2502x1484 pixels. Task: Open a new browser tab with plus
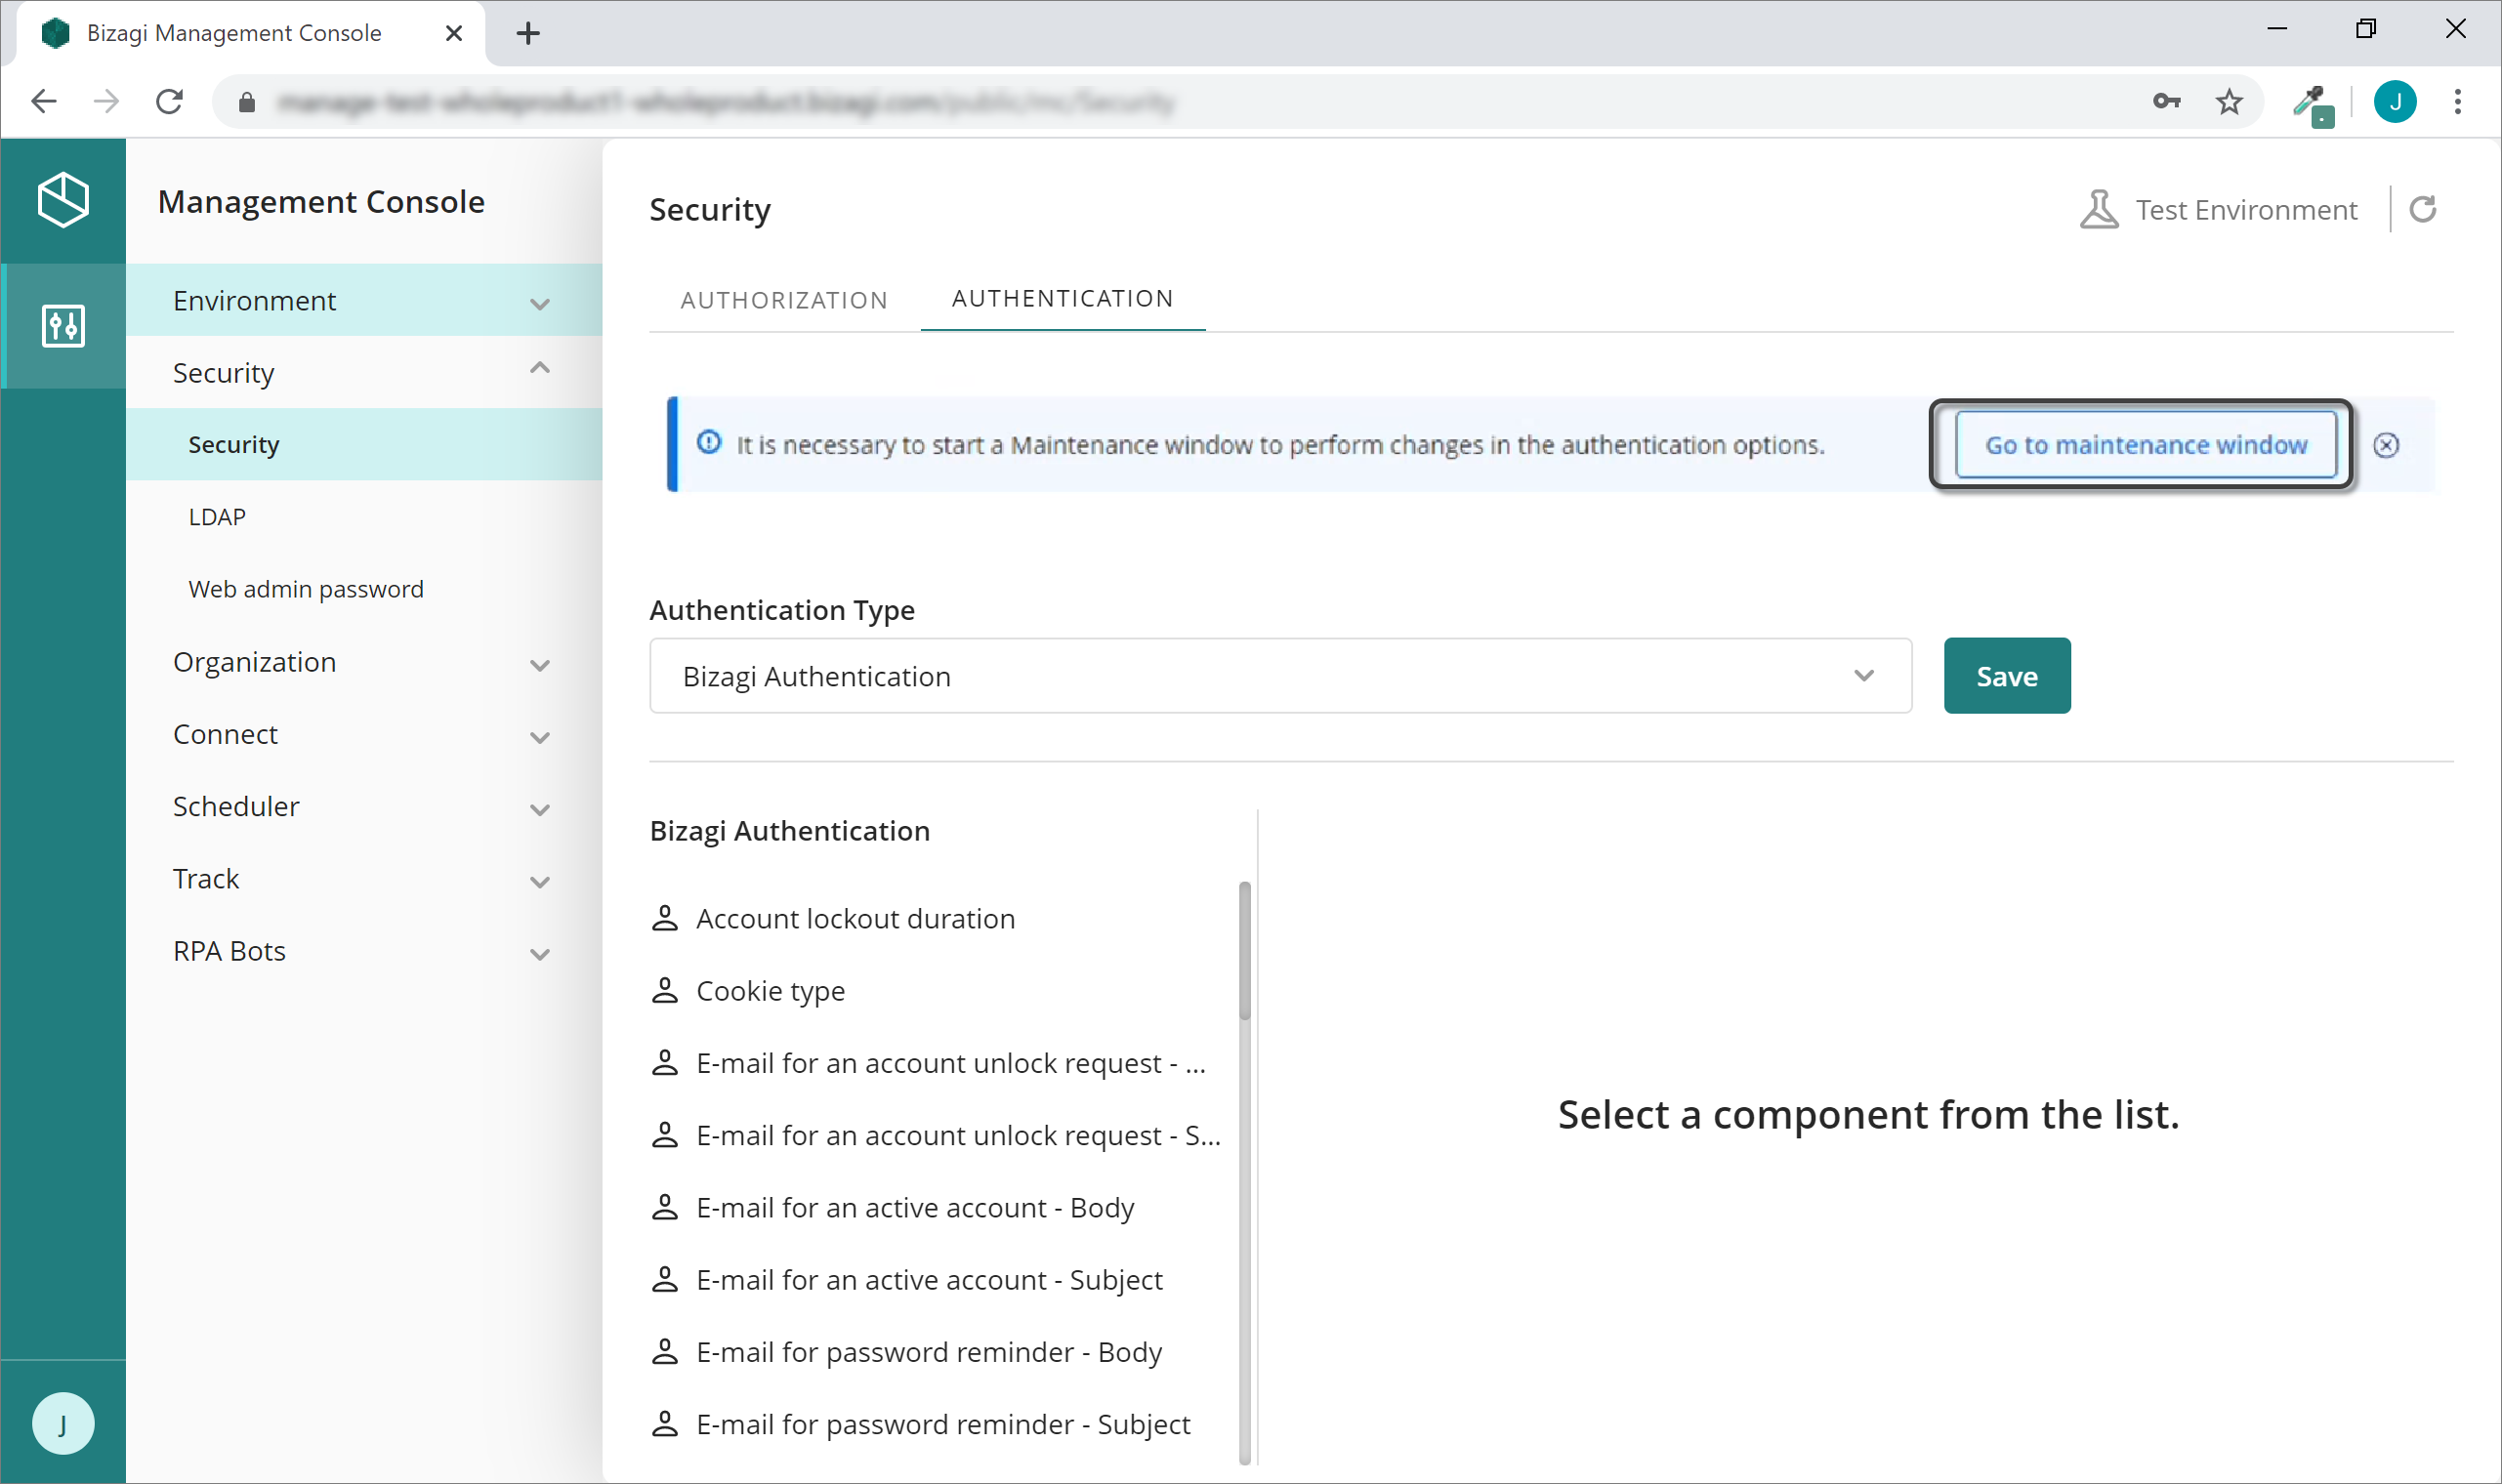click(528, 33)
